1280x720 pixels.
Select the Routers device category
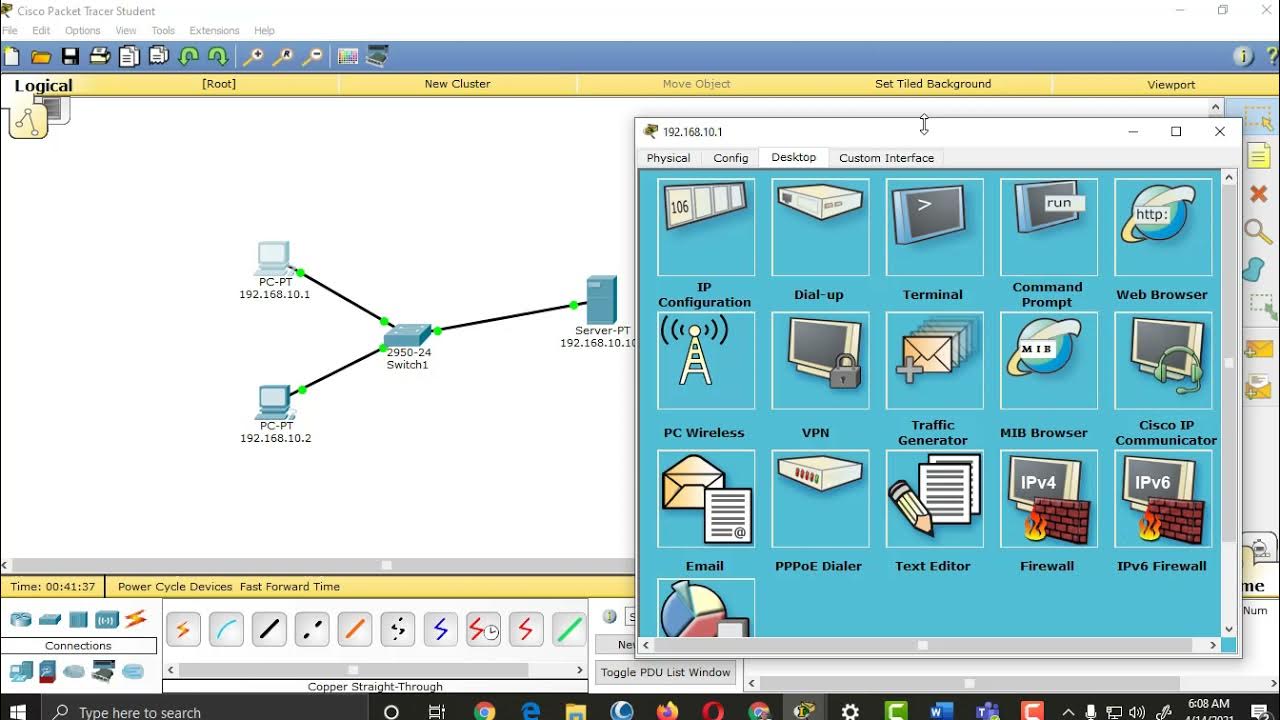[21, 619]
